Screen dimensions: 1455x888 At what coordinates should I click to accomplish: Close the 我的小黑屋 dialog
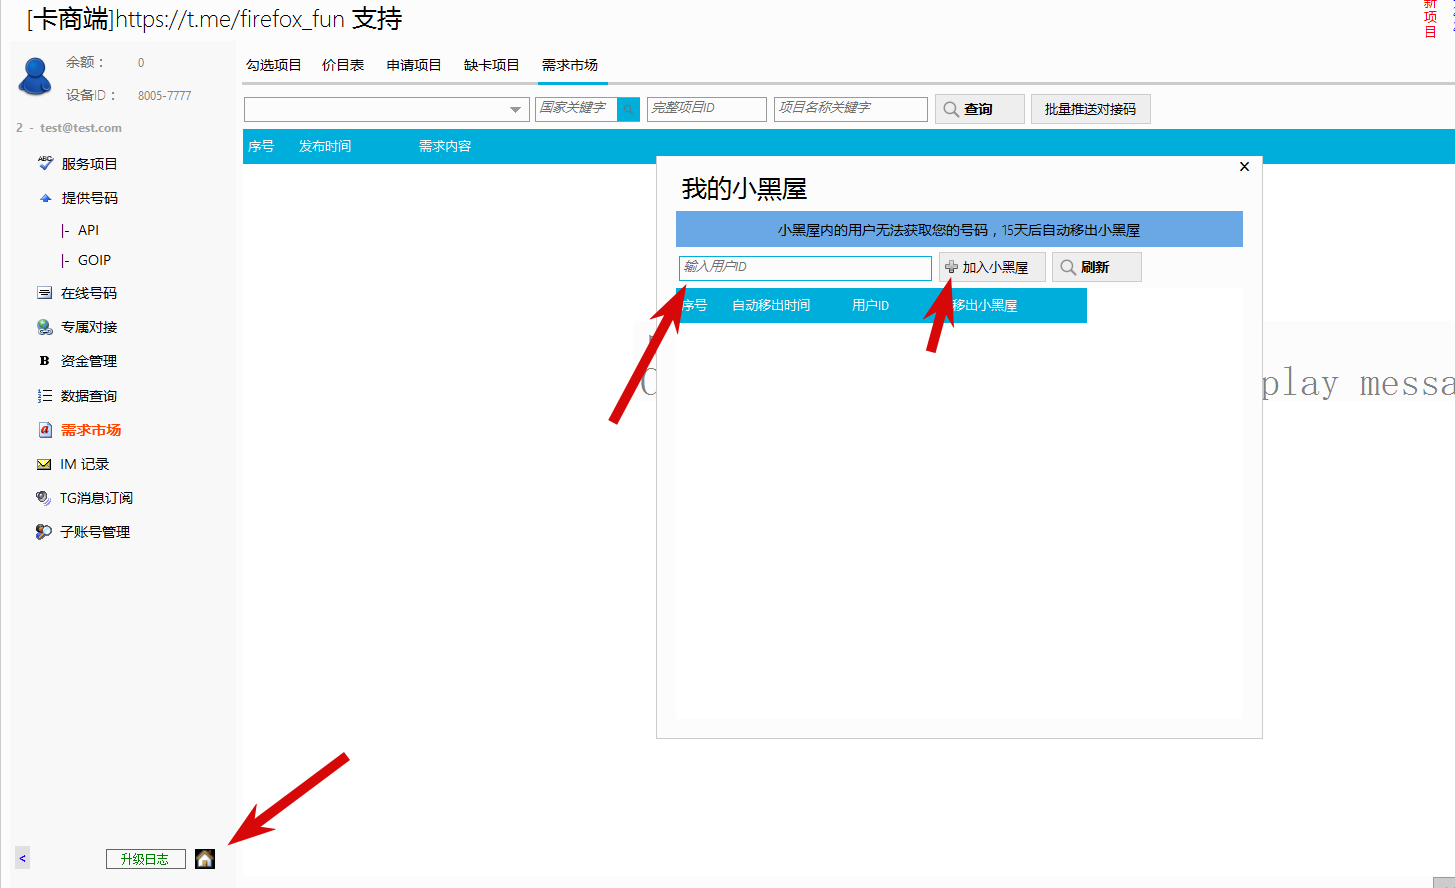(x=1244, y=167)
